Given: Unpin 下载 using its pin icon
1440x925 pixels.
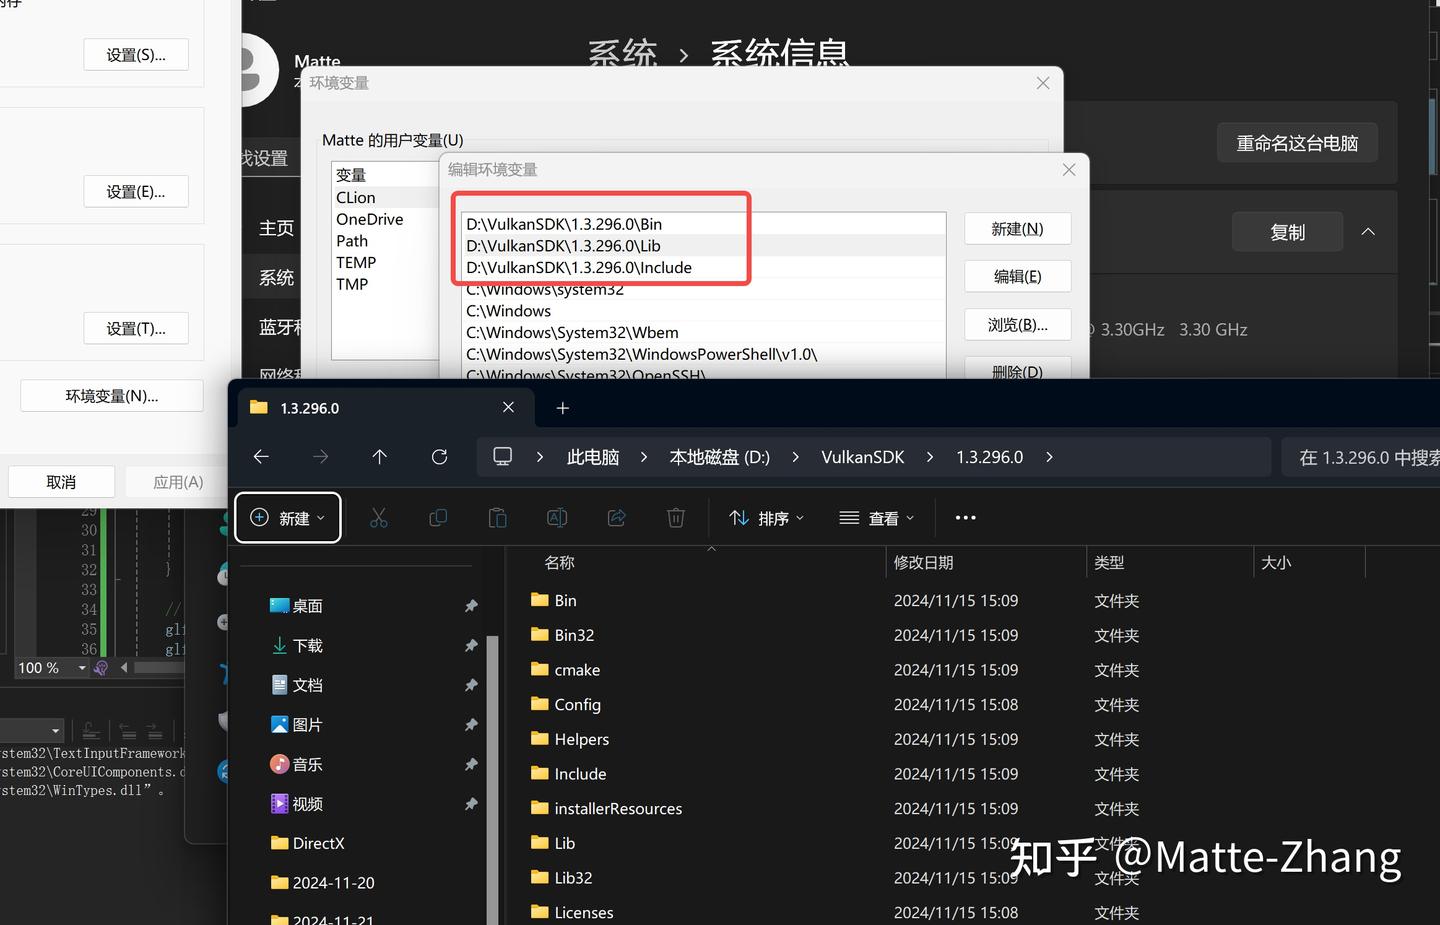Looking at the screenshot, I should pyautogui.click(x=471, y=646).
